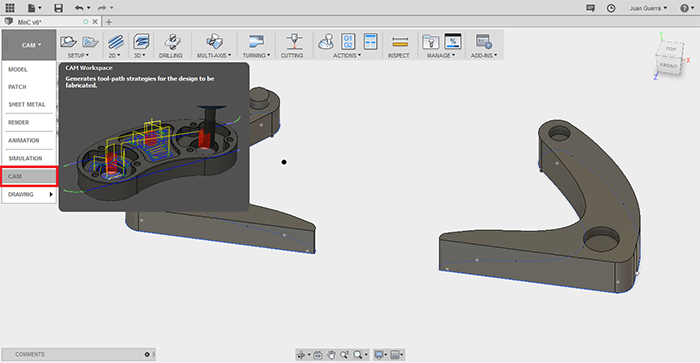Expand the Setup dropdown menu

pos(78,55)
